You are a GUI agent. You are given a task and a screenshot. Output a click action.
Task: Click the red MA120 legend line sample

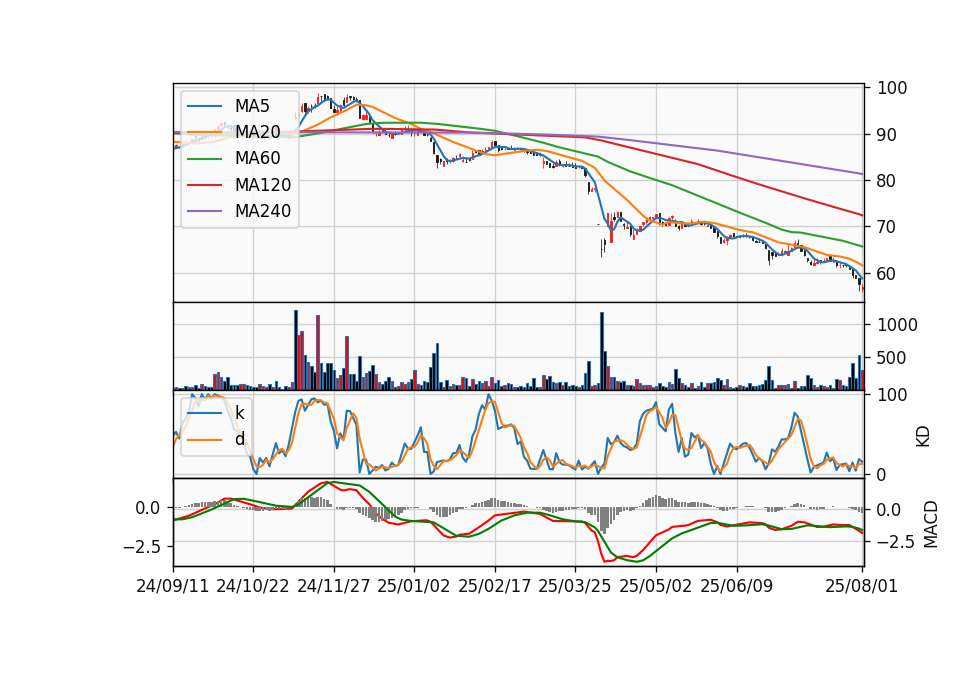point(204,185)
